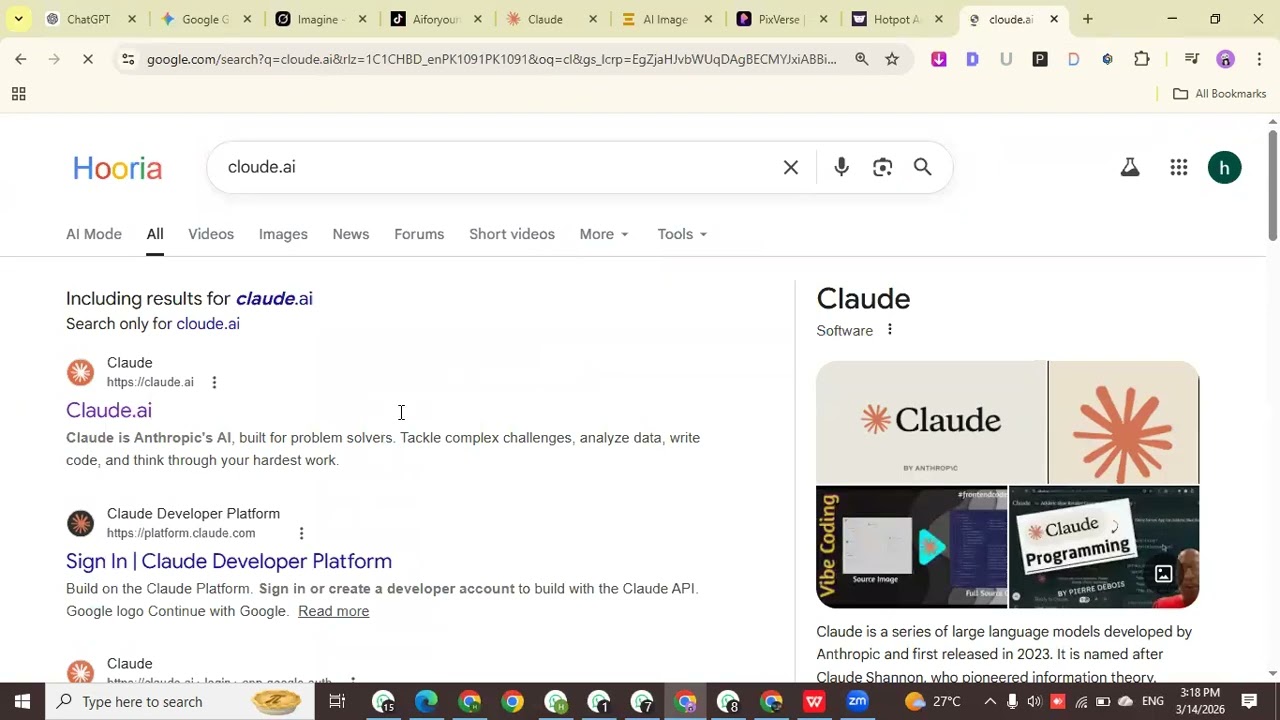Screen dimensions: 1280x720
Task: Open the Short videos tab
Action: (x=512, y=234)
